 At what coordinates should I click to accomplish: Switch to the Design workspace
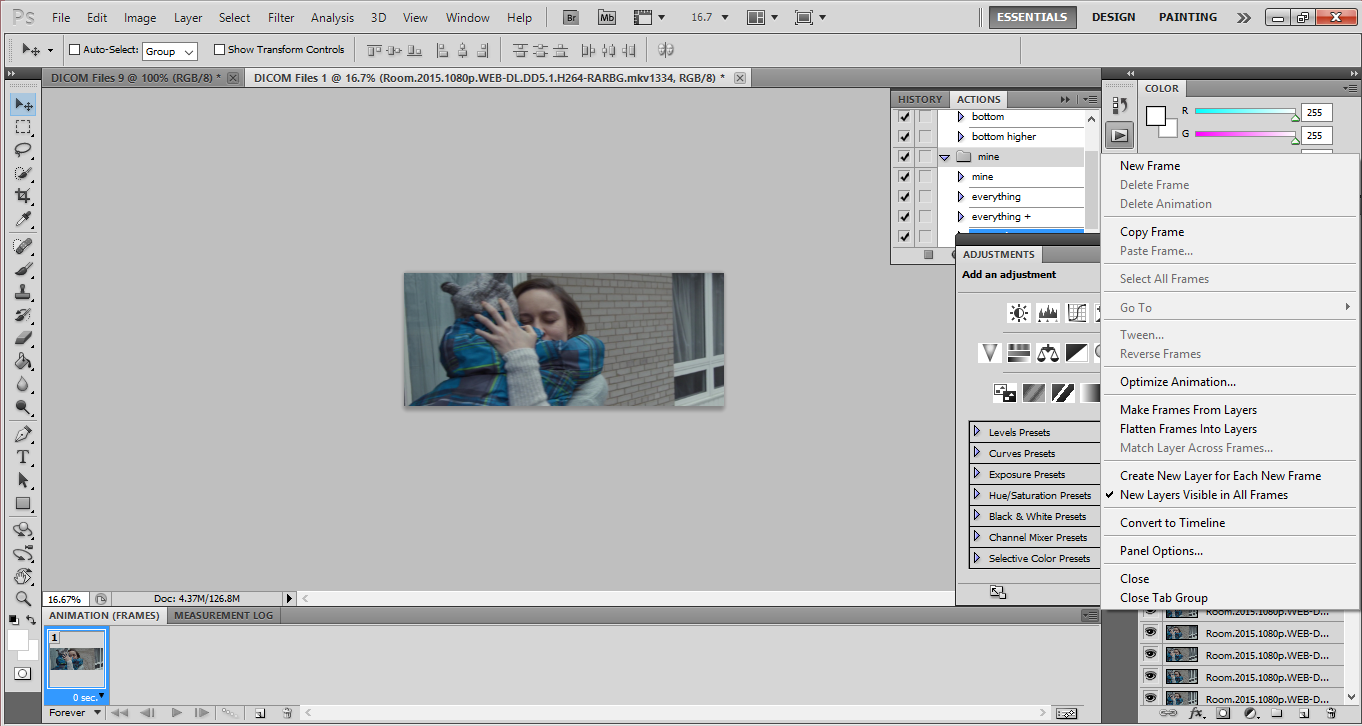[1113, 17]
